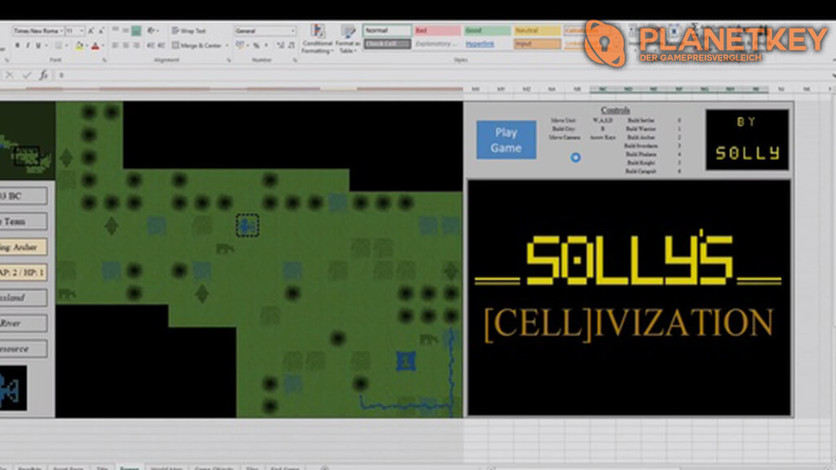Click the font color icon
The image size is (836, 470).
[x=95, y=46]
